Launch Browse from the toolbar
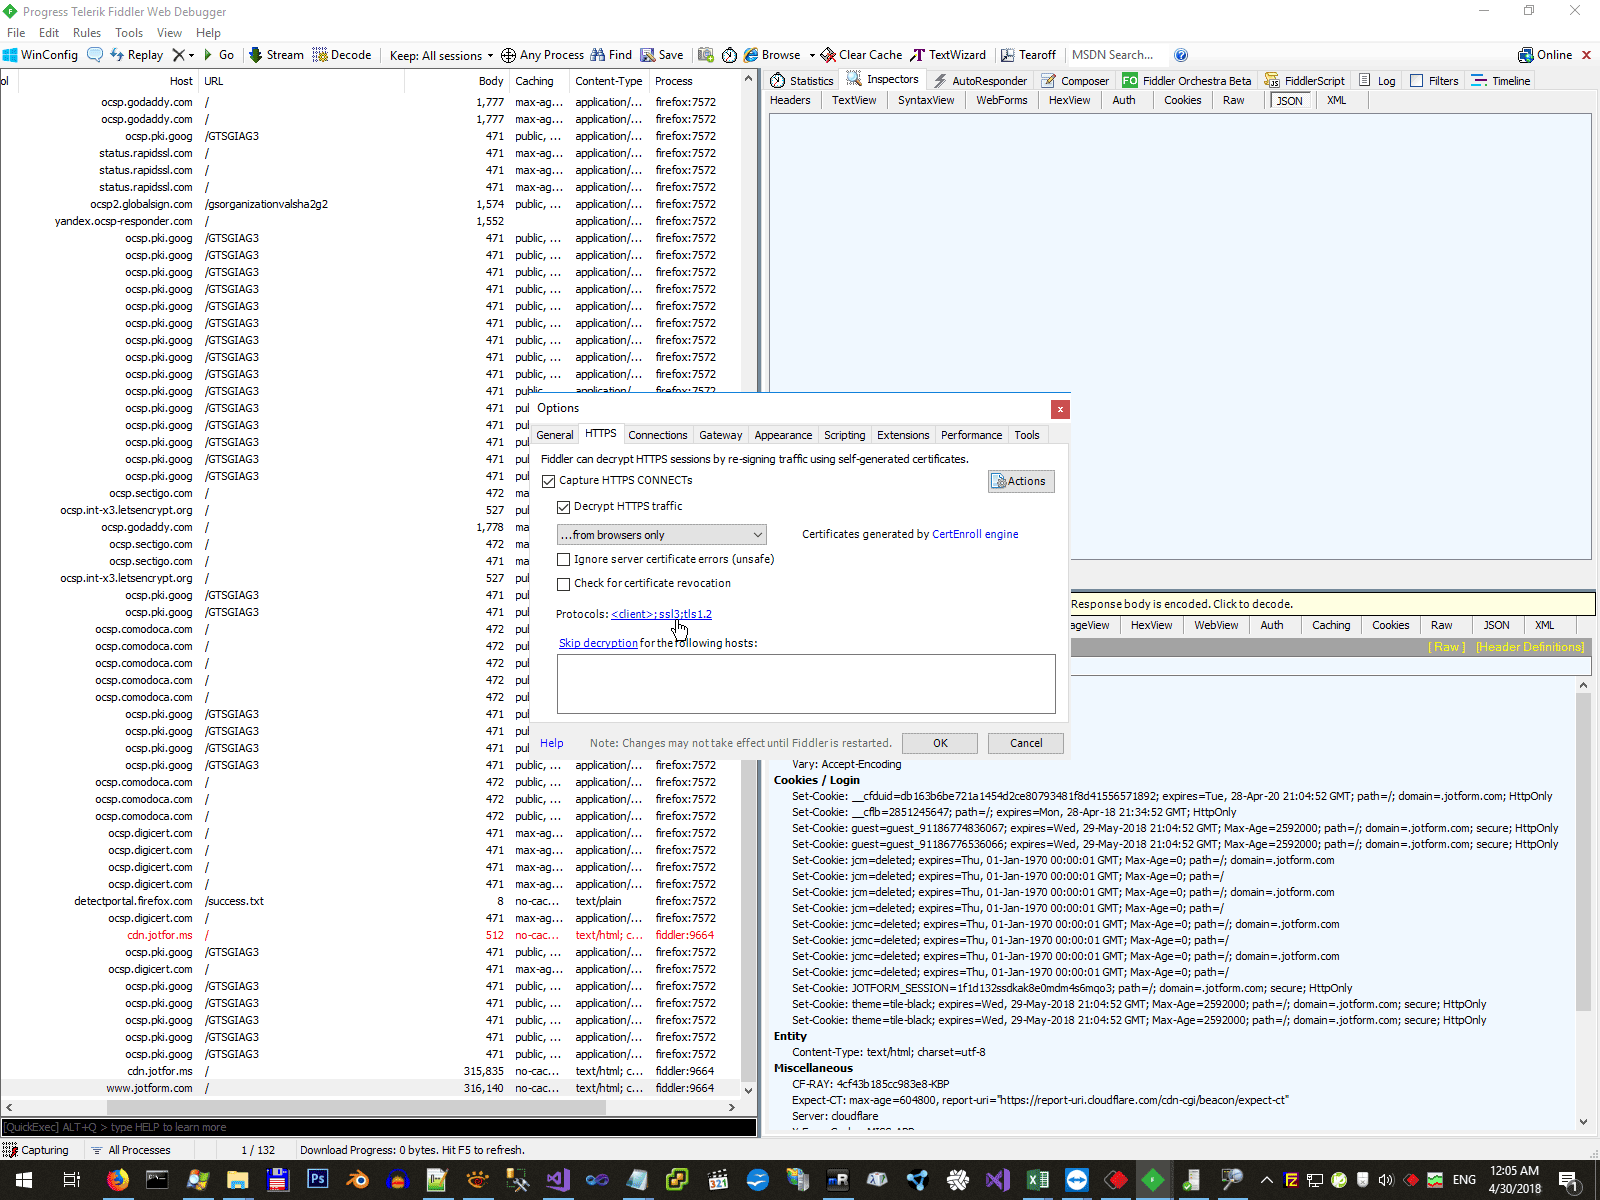1600x1200 pixels. (772, 55)
